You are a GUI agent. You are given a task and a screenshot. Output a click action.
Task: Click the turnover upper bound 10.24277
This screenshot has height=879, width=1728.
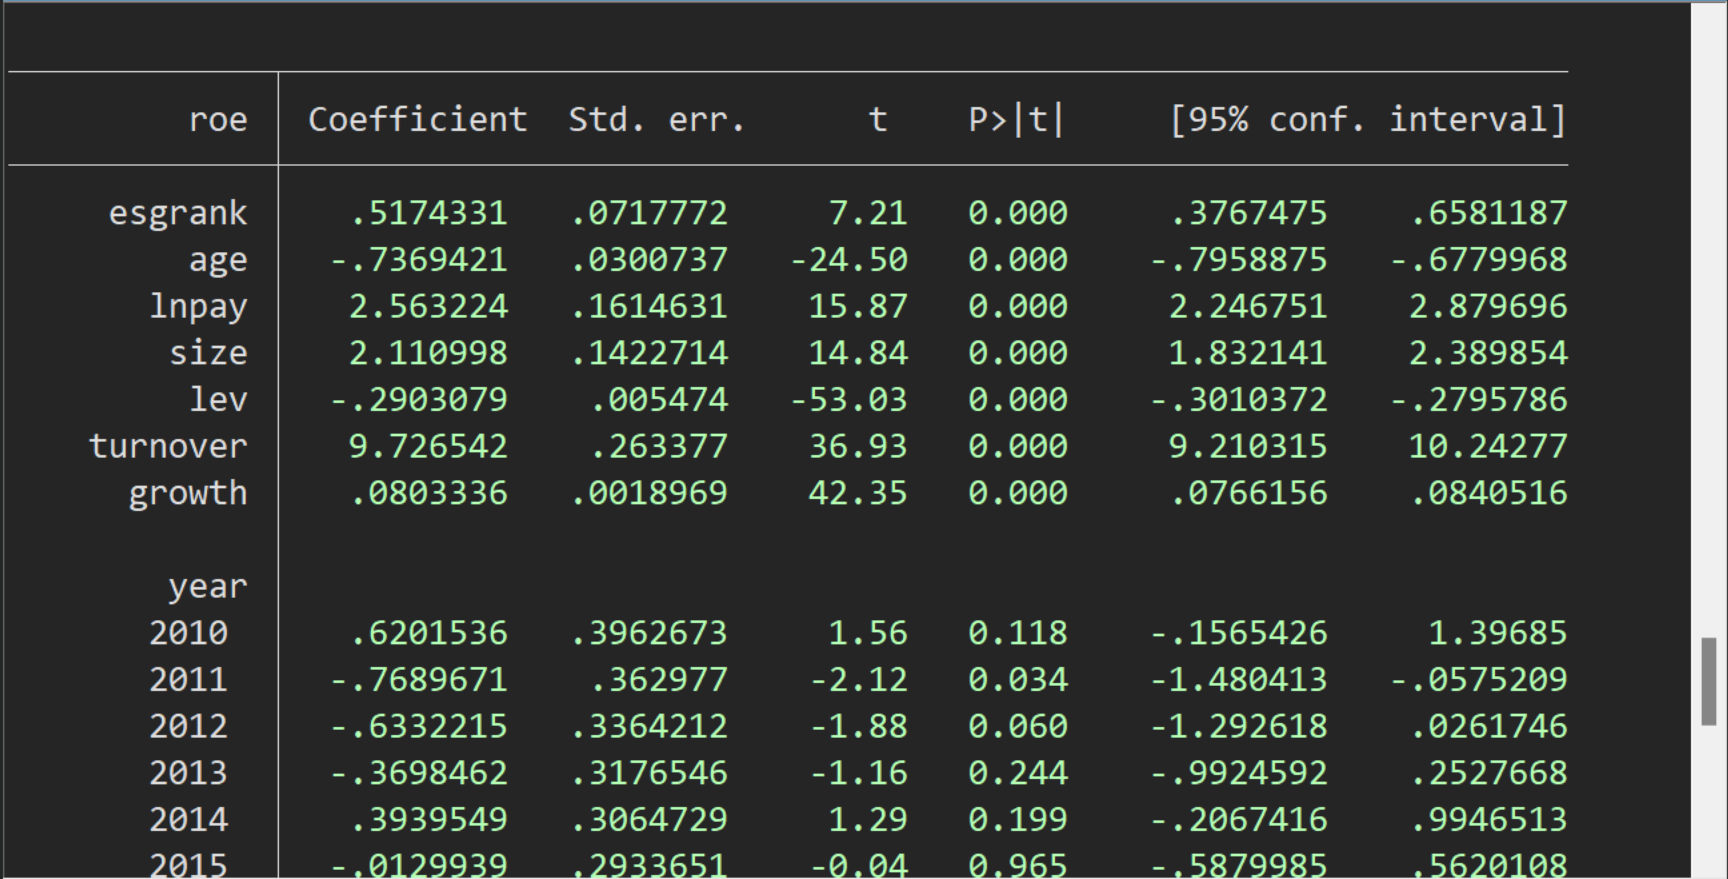[x=1487, y=446]
